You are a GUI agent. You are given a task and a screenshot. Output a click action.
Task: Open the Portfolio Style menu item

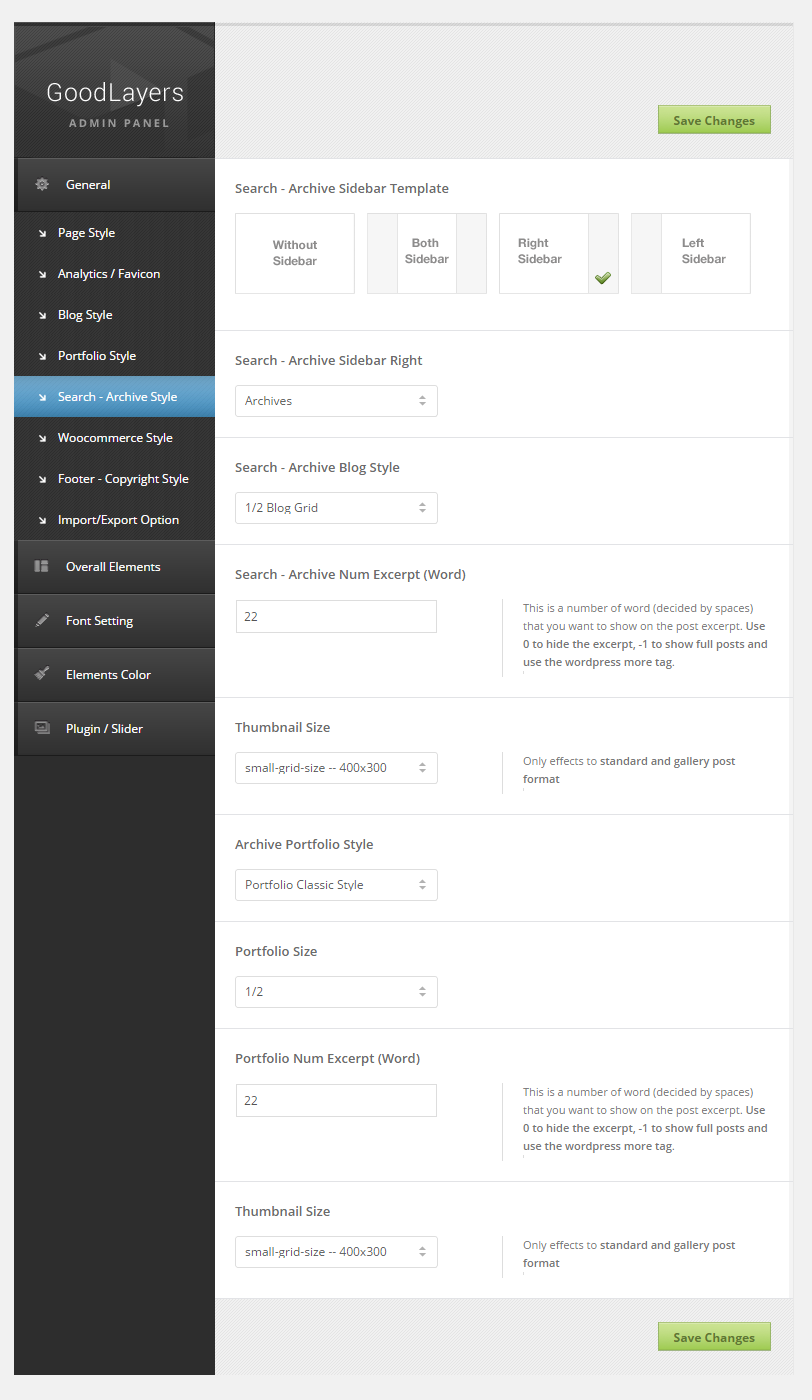pyautogui.click(x=97, y=356)
